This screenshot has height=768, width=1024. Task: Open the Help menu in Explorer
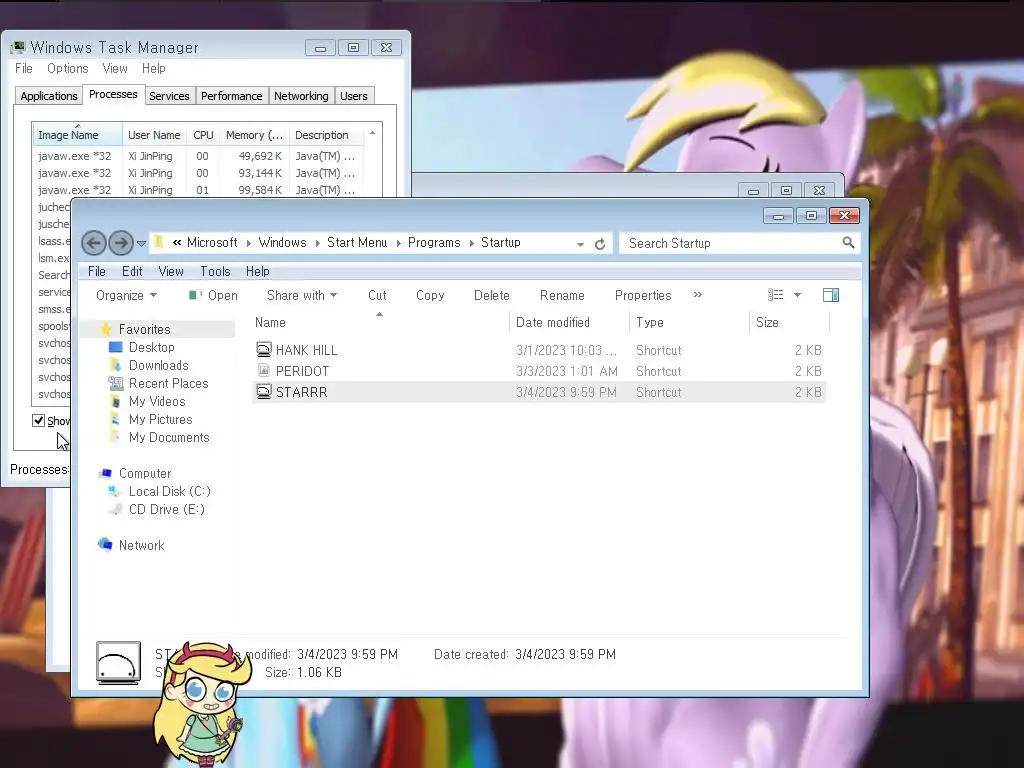coord(257,271)
